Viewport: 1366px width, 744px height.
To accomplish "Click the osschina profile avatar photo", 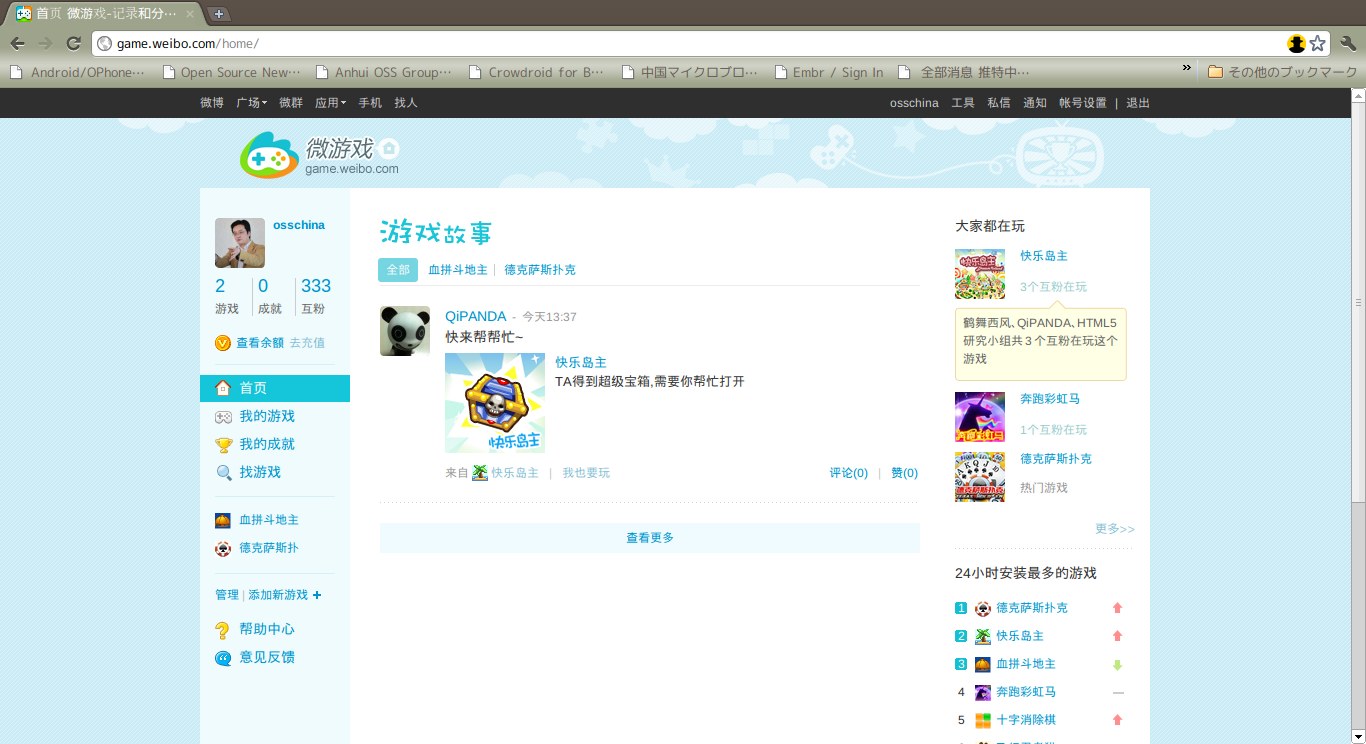I will pyautogui.click(x=240, y=243).
